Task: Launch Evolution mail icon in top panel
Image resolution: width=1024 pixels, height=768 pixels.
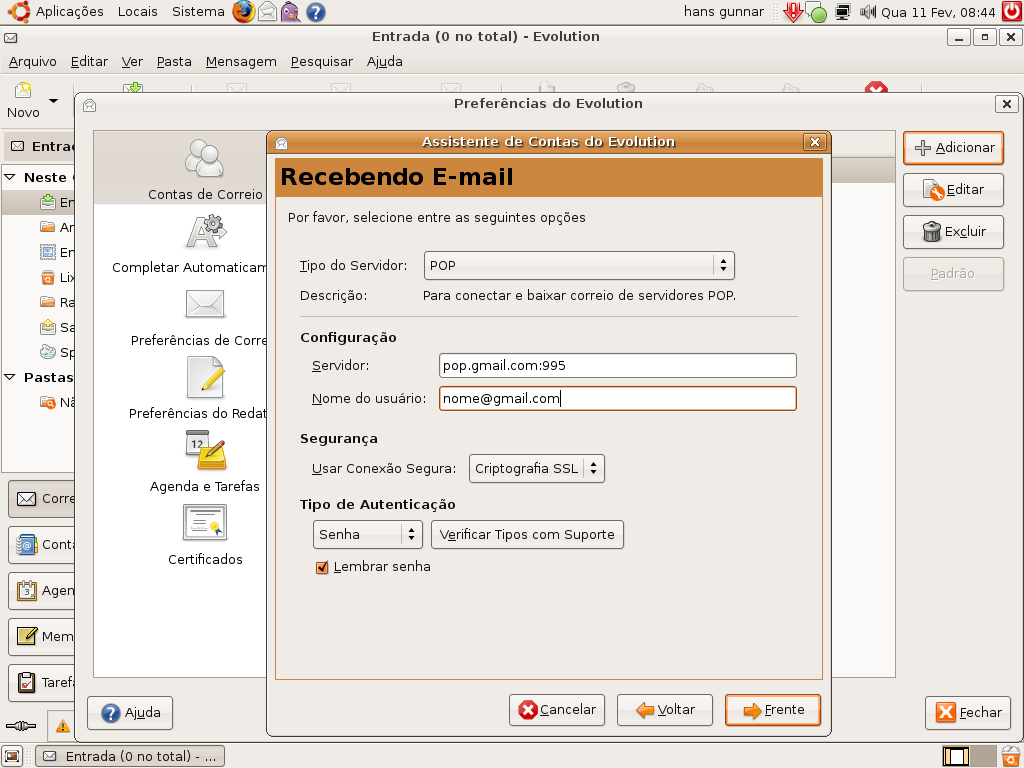Action: click(267, 12)
